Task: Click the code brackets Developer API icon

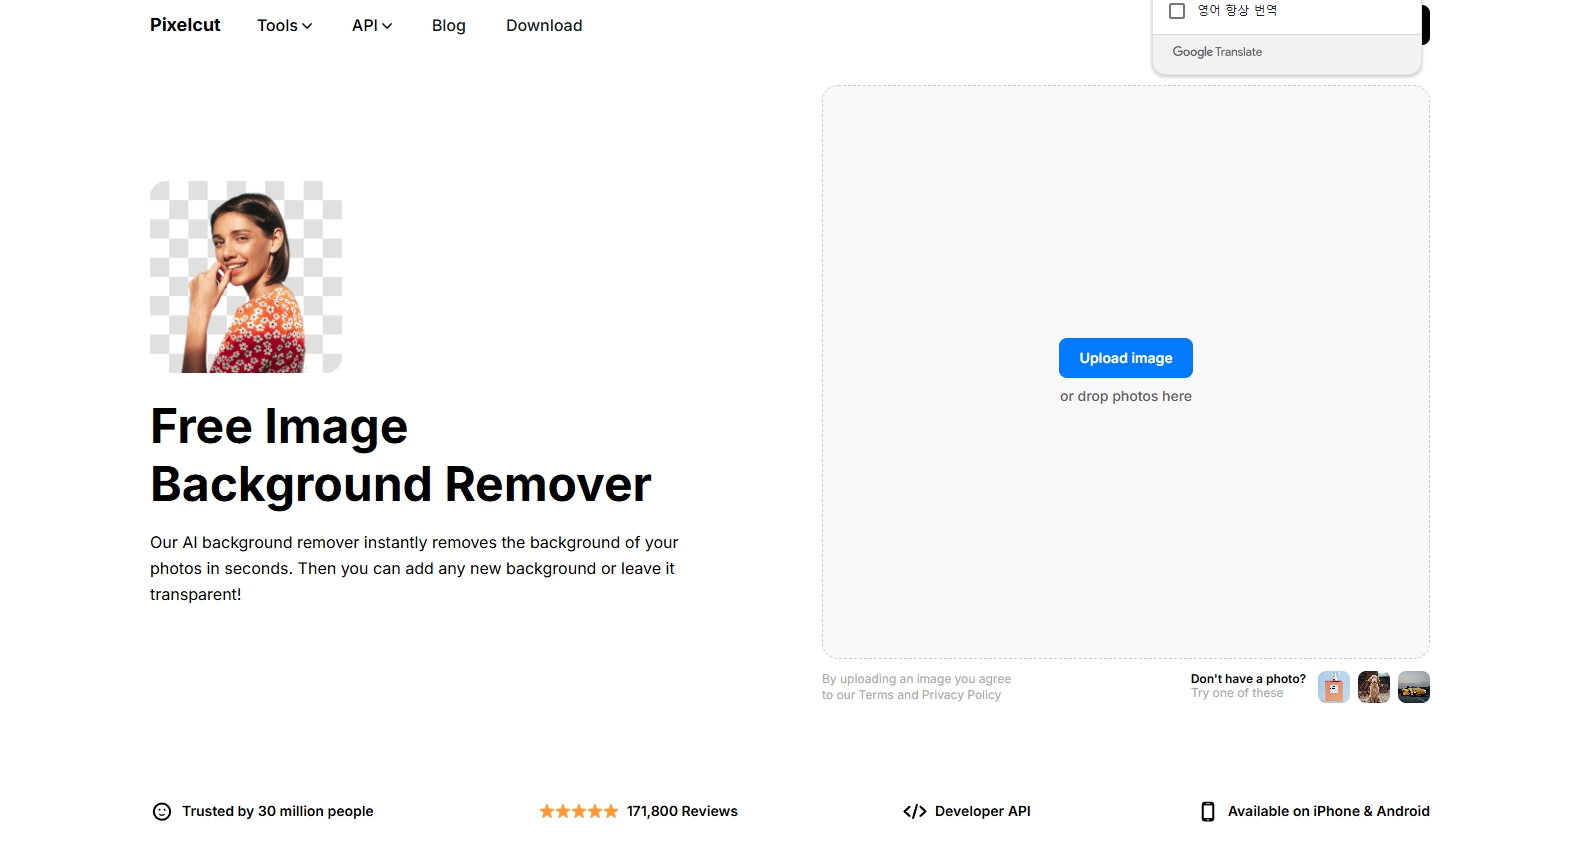Action: pos(914,811)
